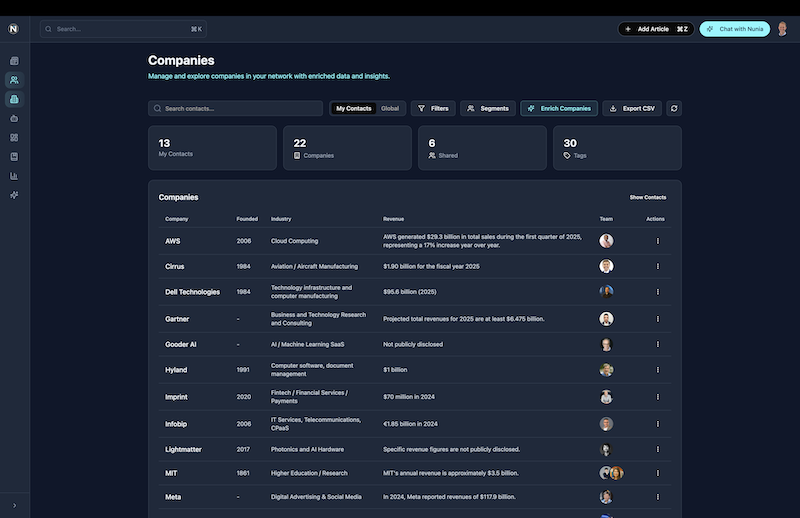Open the user profile avatar
This screenshot has width=800, height=518.
pyautogui.click(x=783, y=29)
